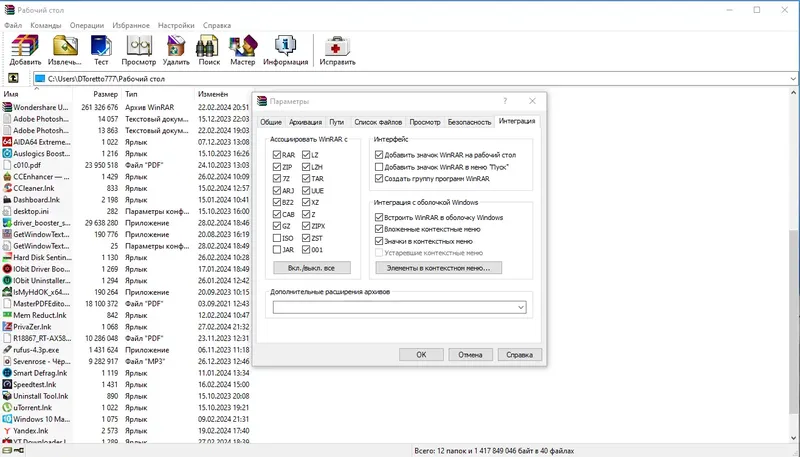Enable the JAR association checkbox
800x457 pixels.
277,250
